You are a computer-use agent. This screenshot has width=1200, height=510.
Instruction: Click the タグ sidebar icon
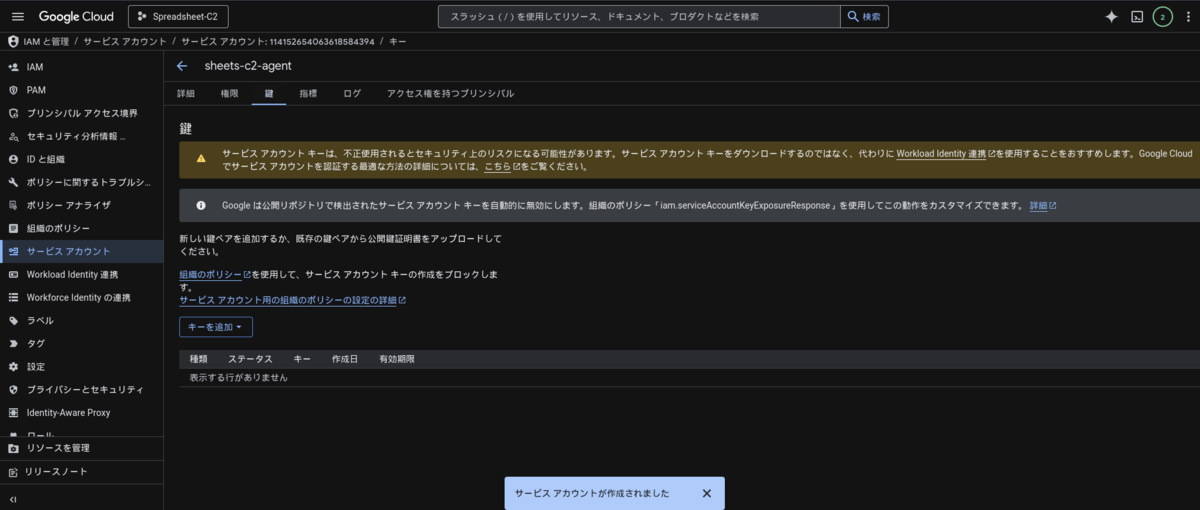pos(13,344)
